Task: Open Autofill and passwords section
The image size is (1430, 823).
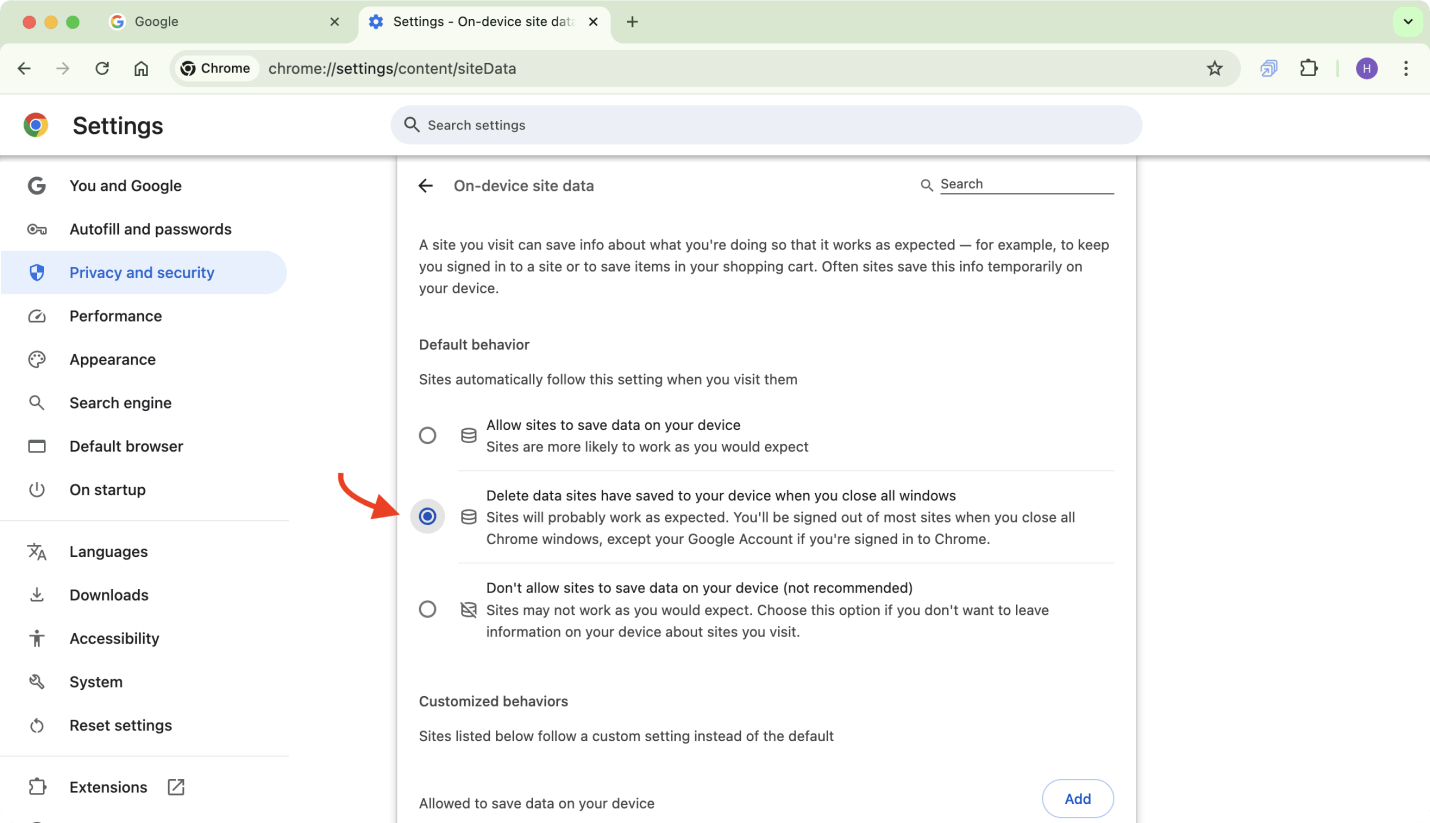Action: (150, 229)
